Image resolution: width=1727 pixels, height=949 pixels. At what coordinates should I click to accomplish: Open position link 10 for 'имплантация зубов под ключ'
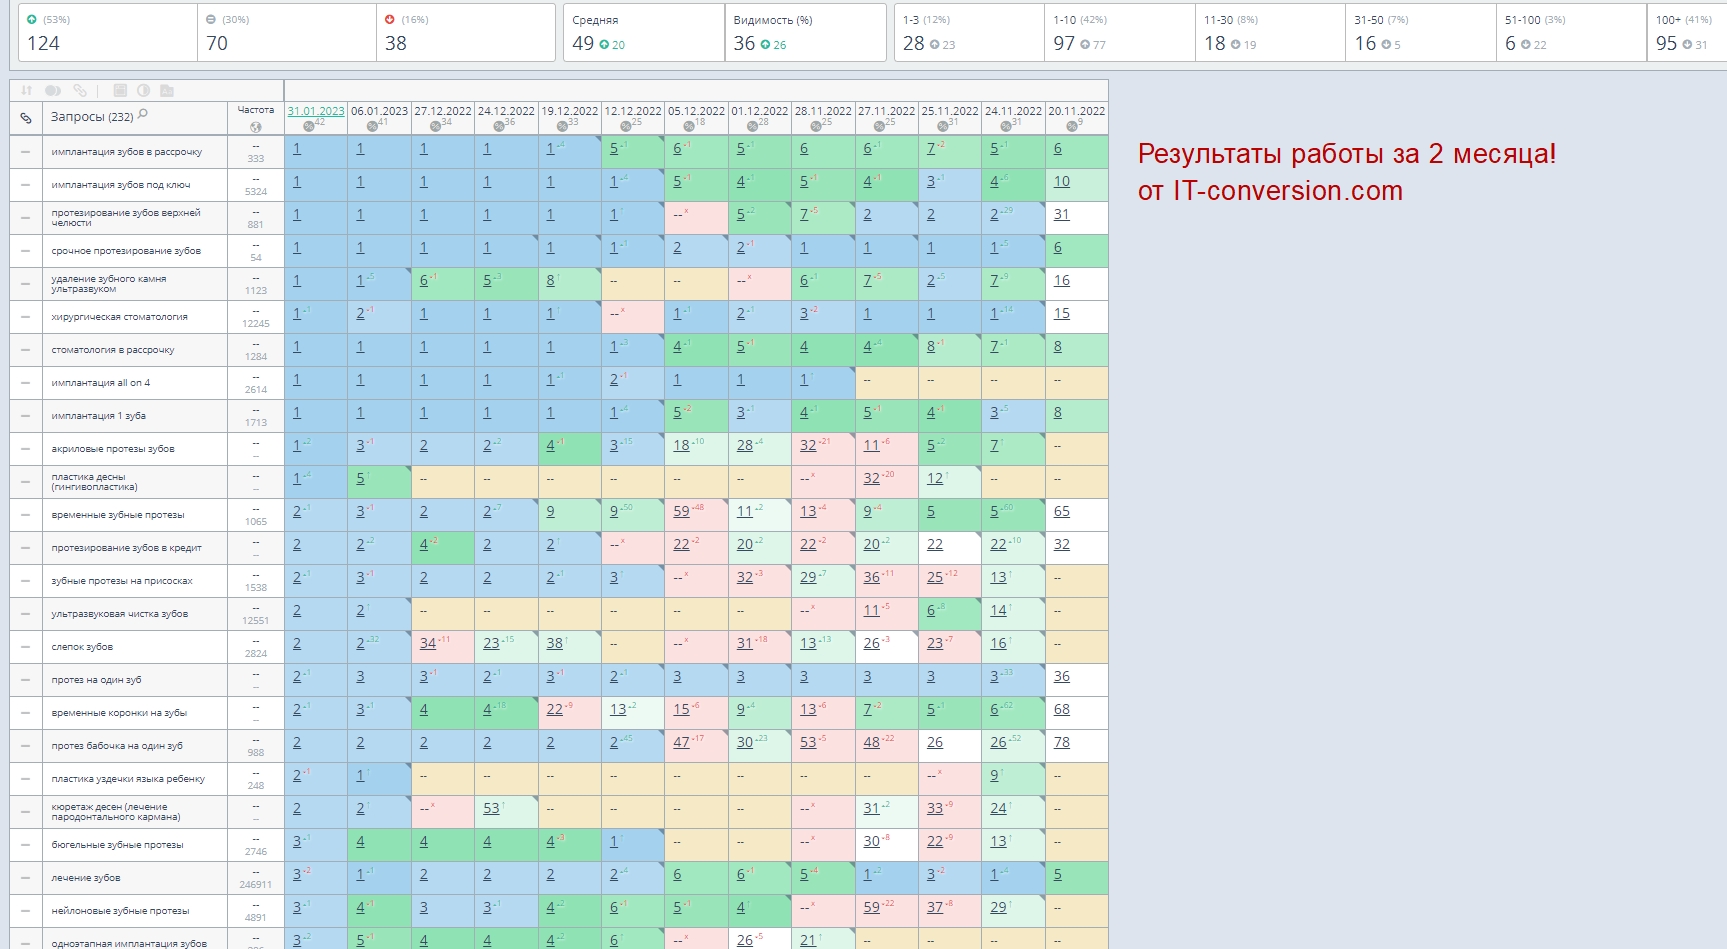pos(1061,182)
